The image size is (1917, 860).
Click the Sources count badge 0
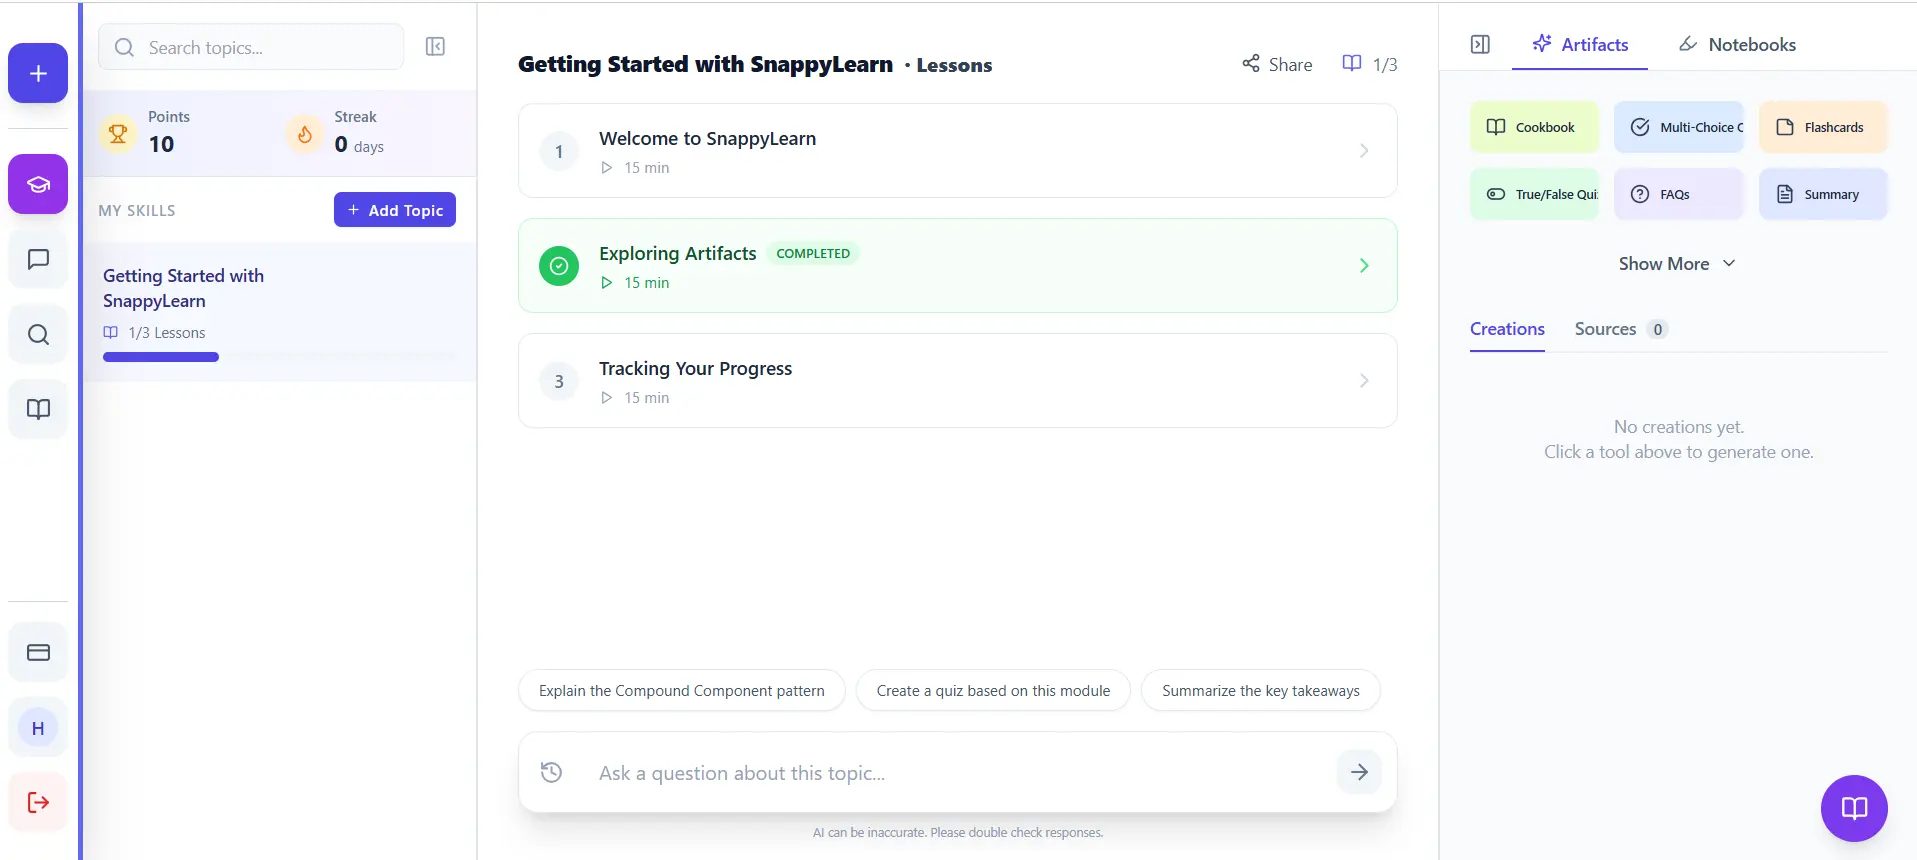click(x=1657, y=329)
